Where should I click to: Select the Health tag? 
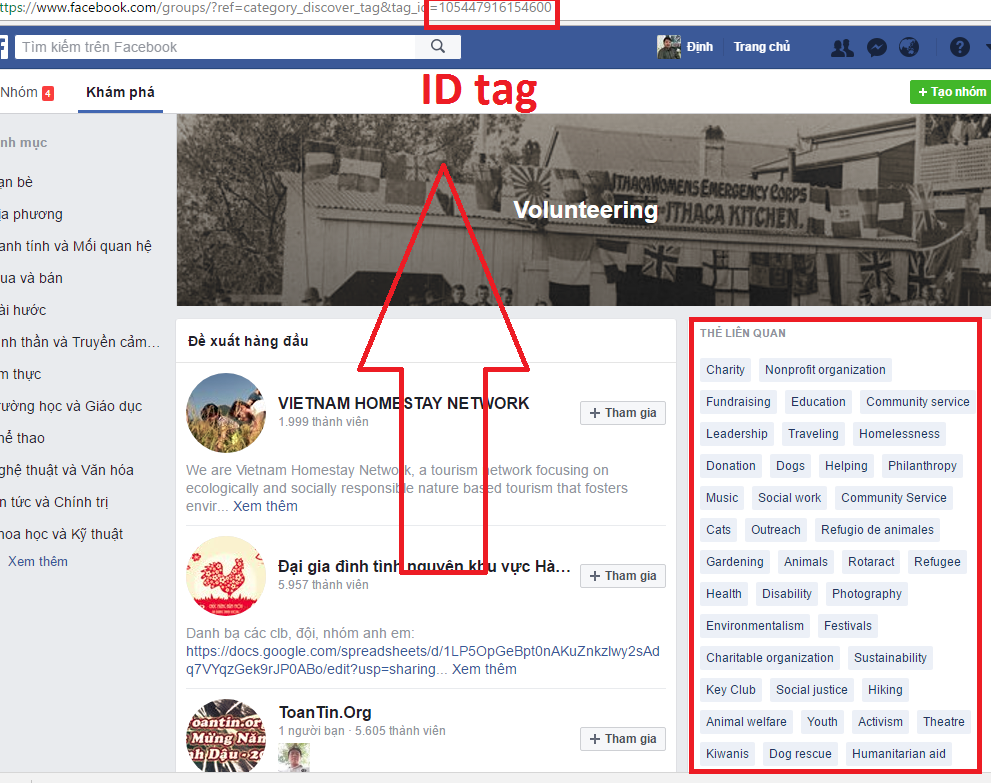724,594
